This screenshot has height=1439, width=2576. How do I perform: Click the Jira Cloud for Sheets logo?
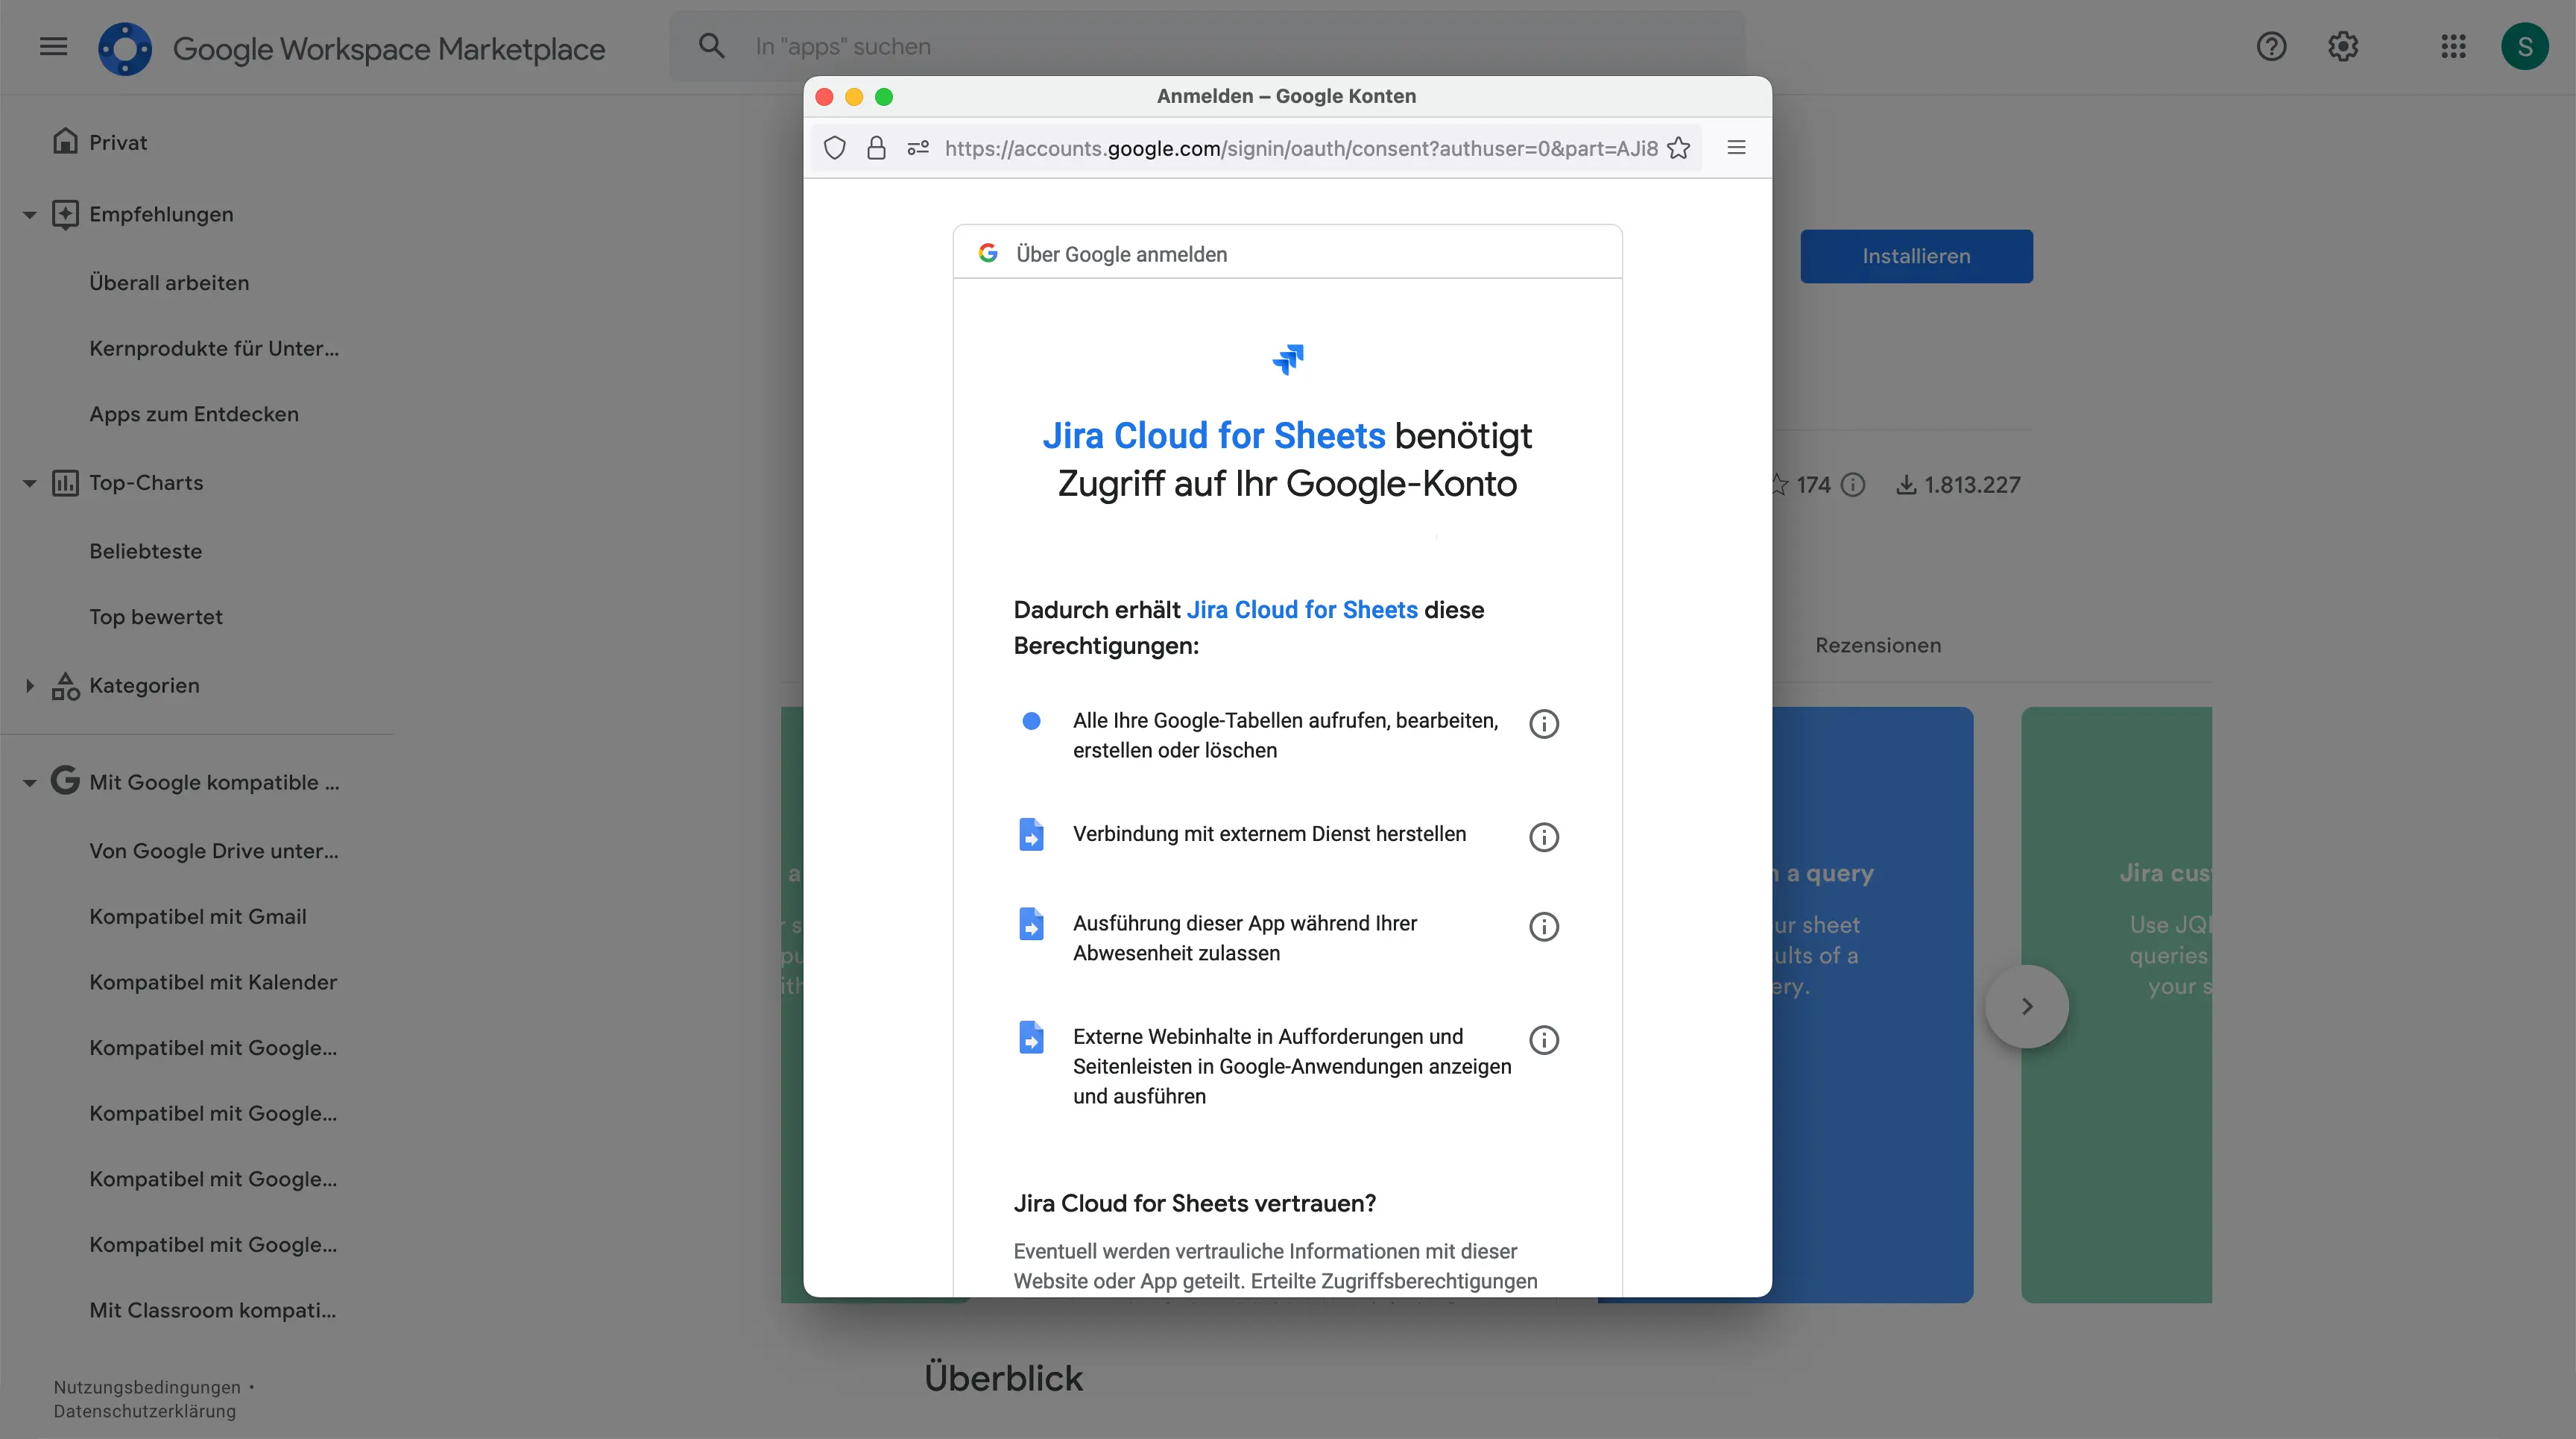click(1288, 359)
